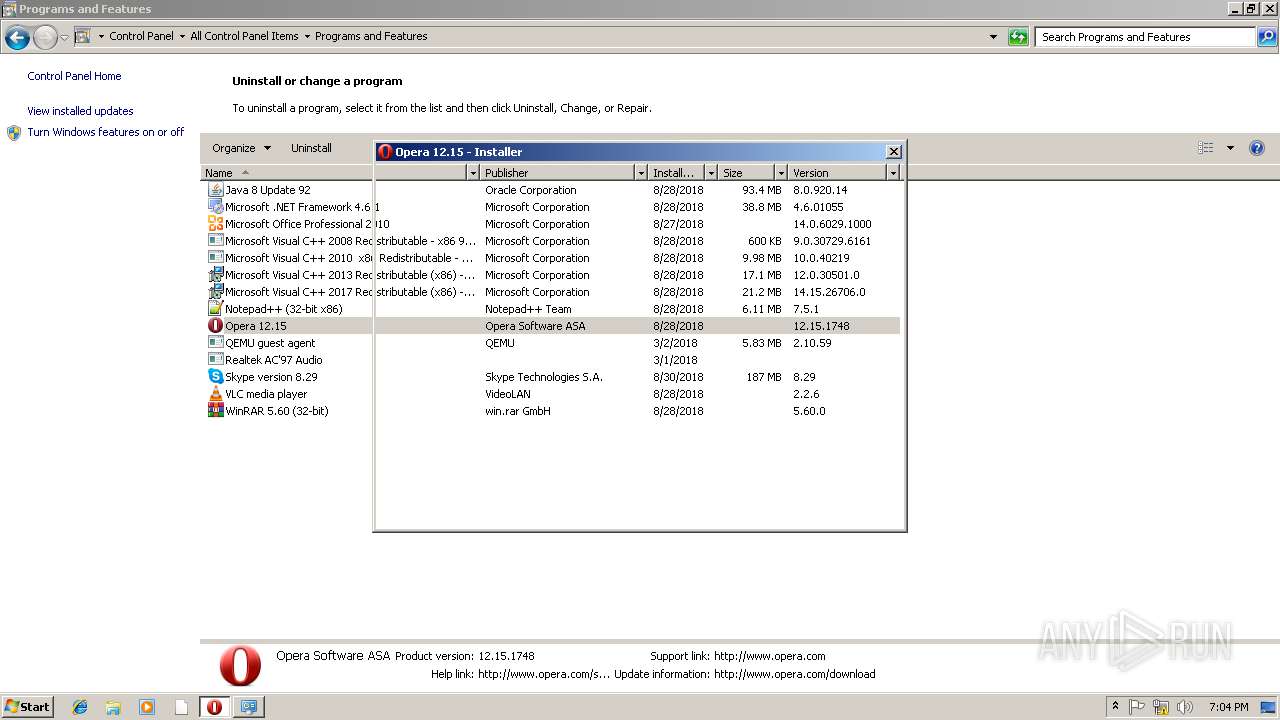This screenshot has height=720, width=1280.
Task: Click the Java 8 Update 92 icon
Action: [215, 190]
